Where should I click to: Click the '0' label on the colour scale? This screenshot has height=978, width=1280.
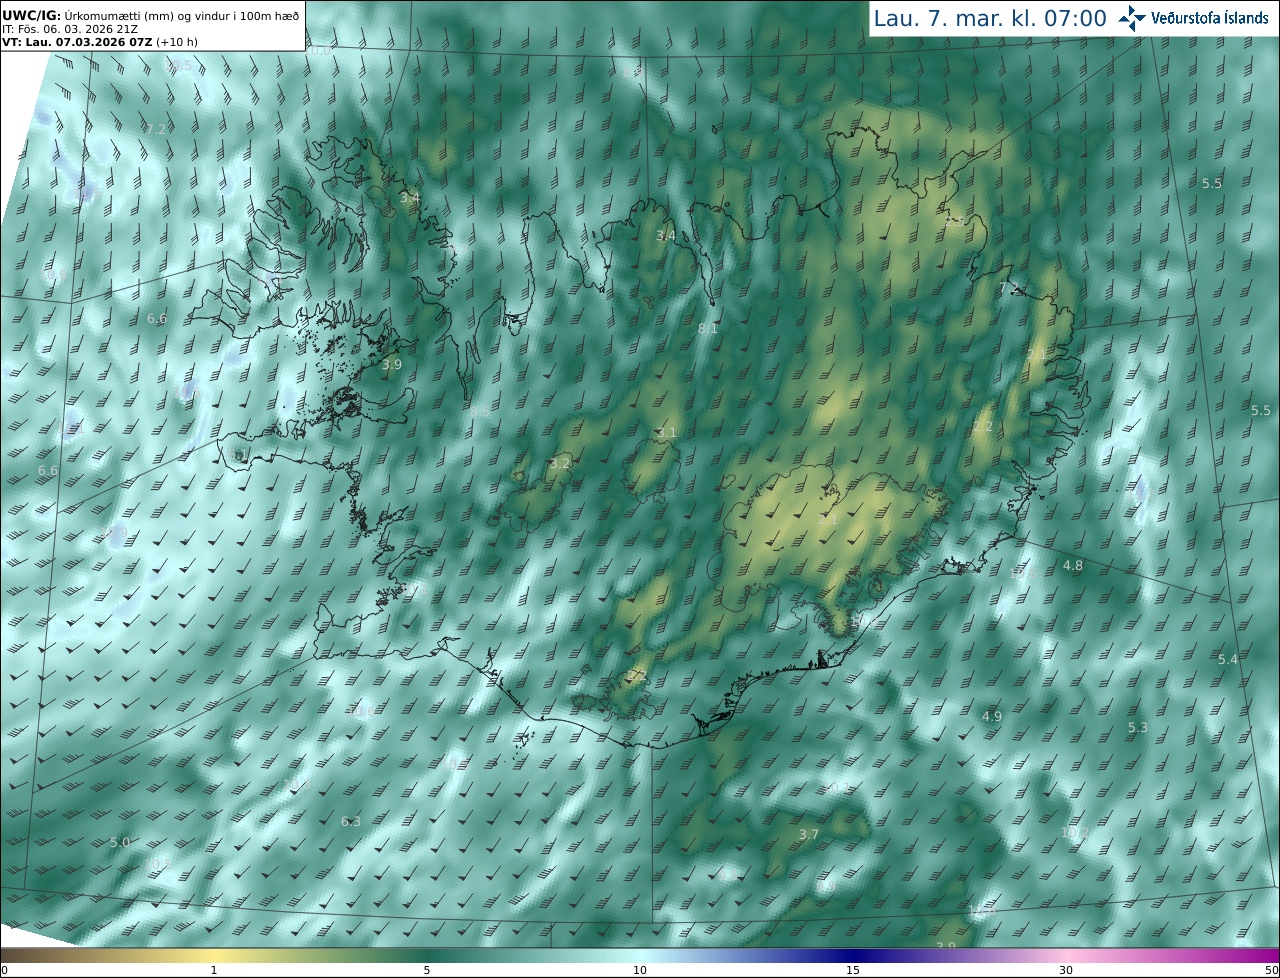pos(4,970)
